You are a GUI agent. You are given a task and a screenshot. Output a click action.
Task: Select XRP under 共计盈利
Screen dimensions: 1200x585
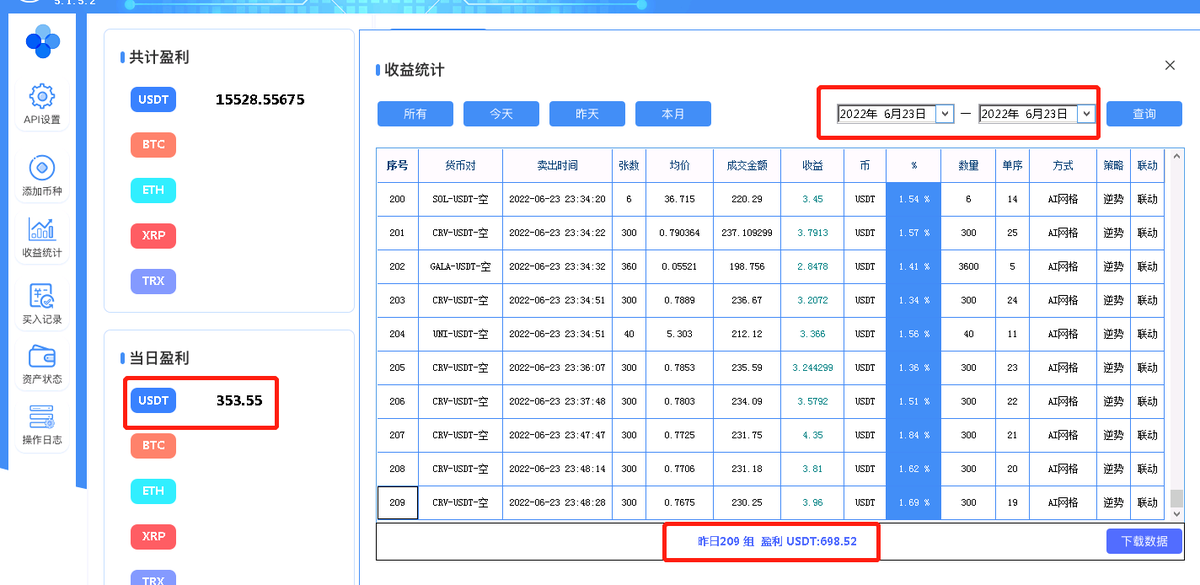point(153,236)
